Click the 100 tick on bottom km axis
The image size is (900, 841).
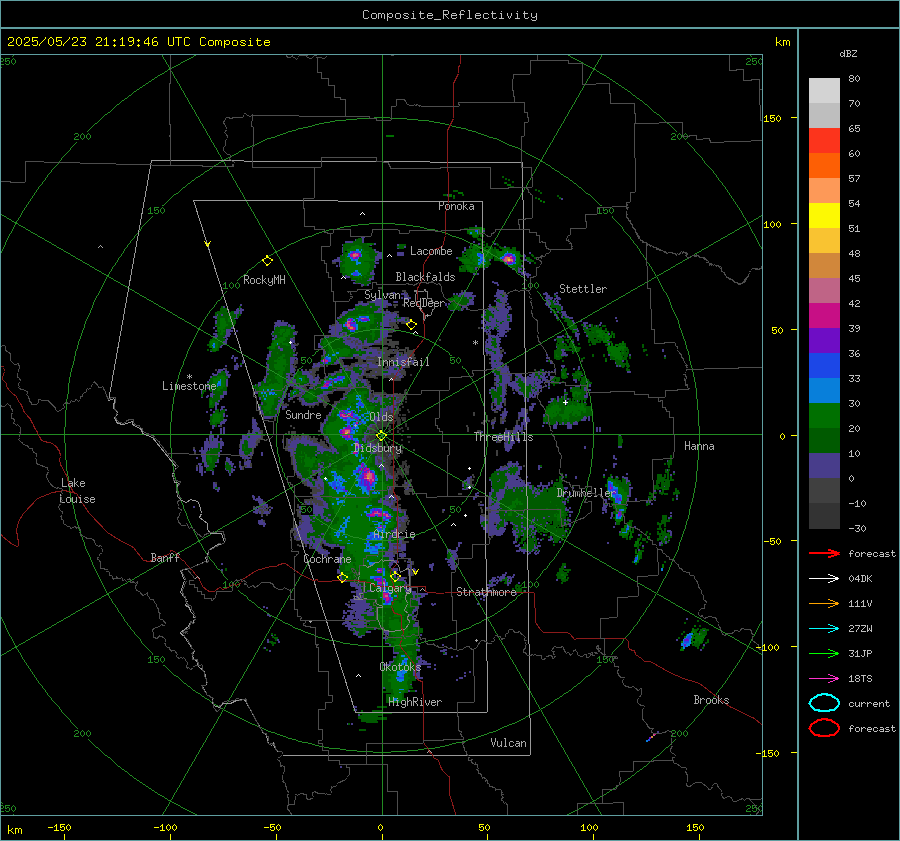coord(589,828)
